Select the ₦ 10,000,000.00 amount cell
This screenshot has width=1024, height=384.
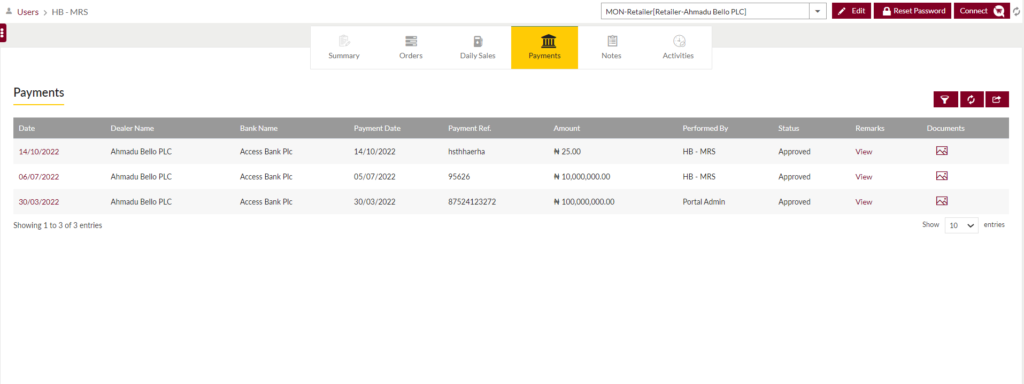(x=581, y=176)
